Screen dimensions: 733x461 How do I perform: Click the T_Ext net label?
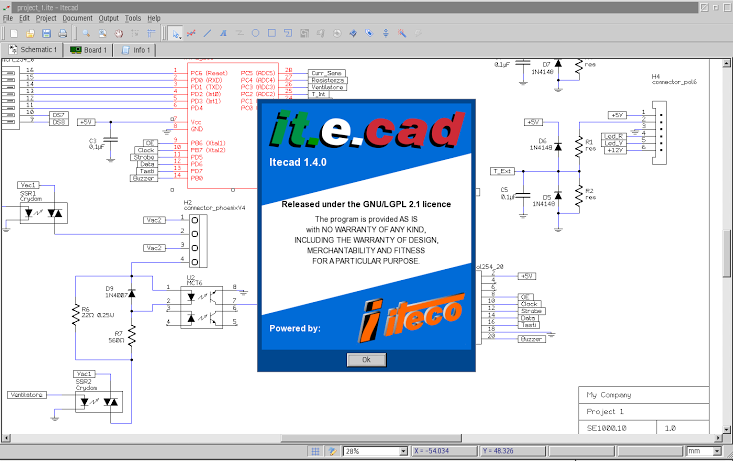pos(503,171)
